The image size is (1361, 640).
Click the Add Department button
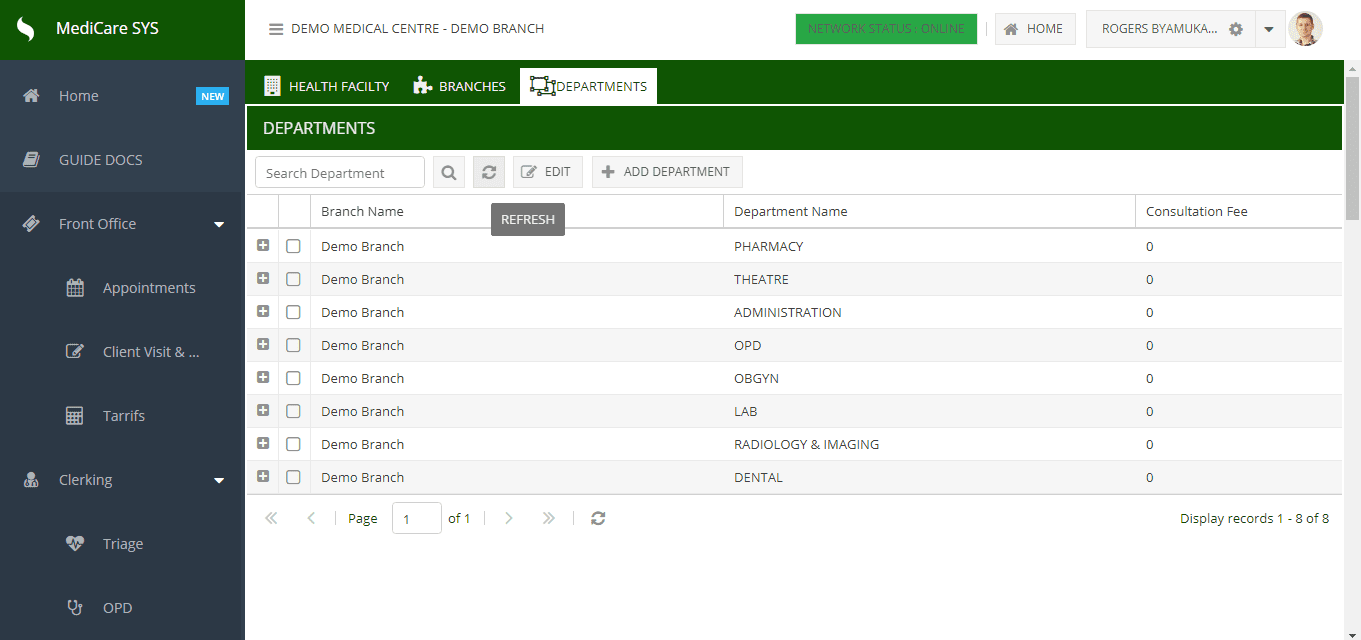pos(667,172)
